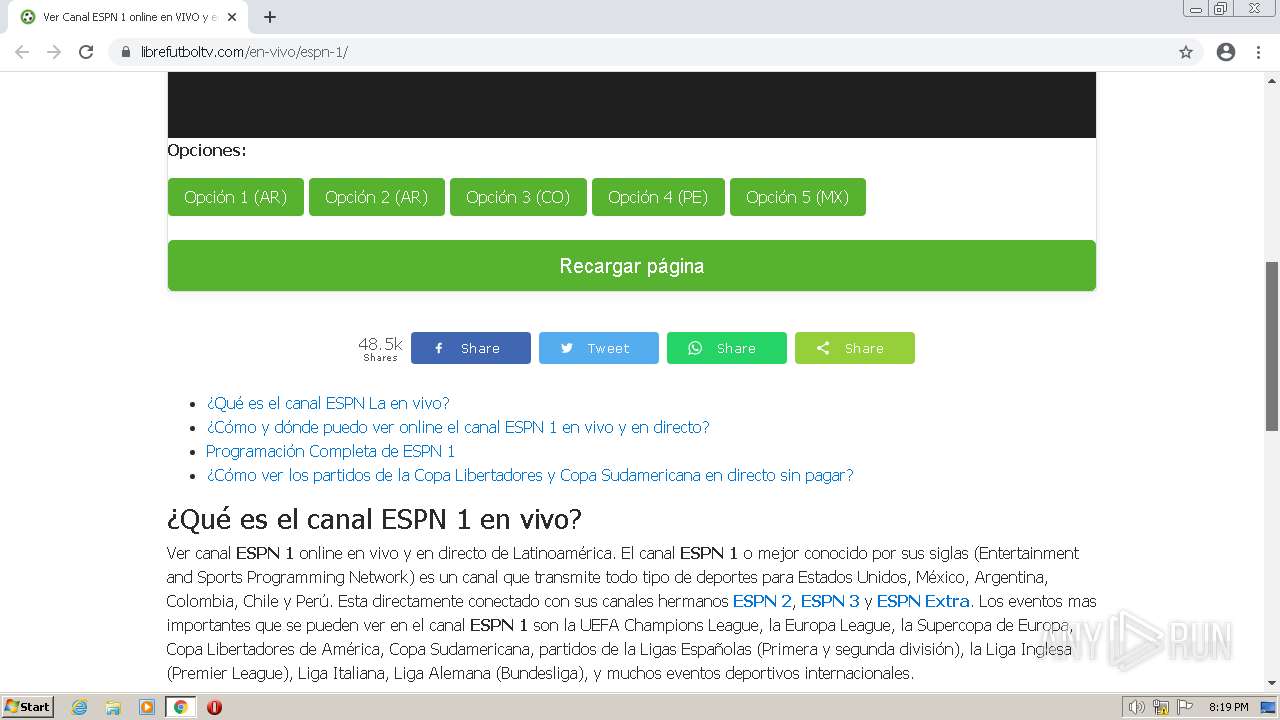Choose Opción 4 (PE) stream
This screenshot has width=1280, height=720.
tap(658, 197)
